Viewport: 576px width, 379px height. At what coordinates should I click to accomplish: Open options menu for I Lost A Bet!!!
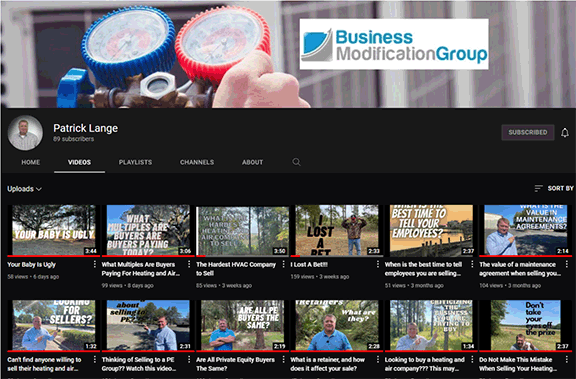(x=378, y=264)
